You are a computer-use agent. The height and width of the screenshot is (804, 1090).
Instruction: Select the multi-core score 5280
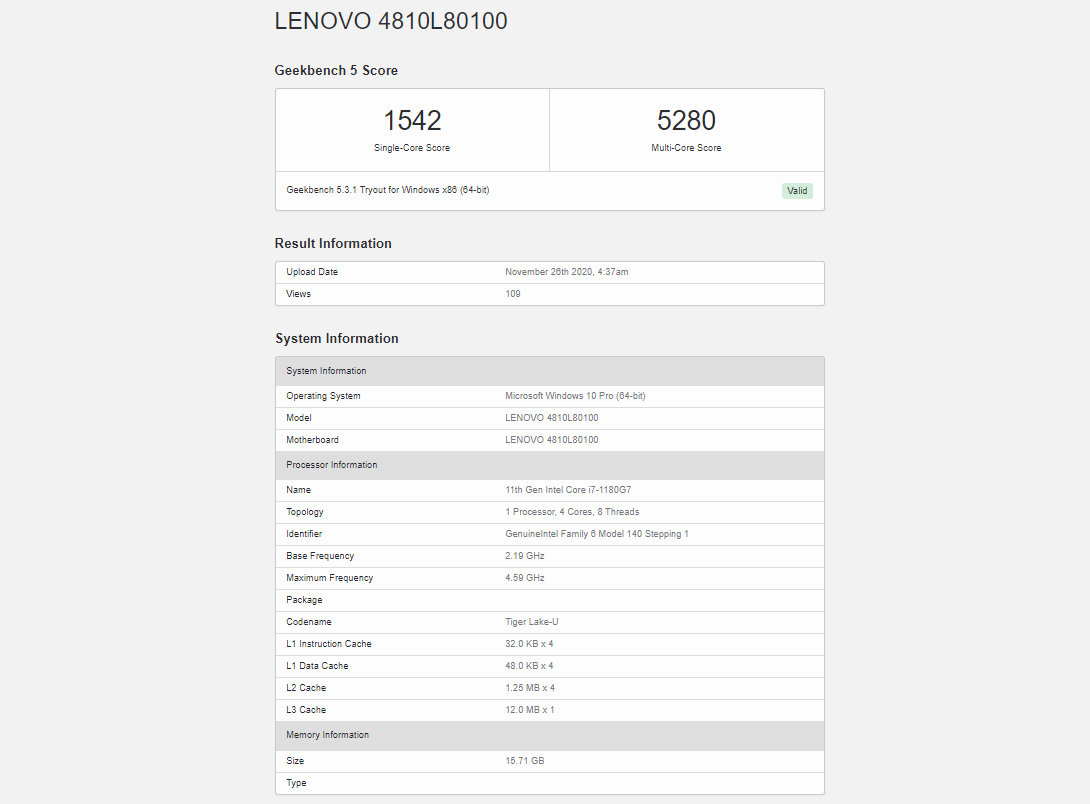coord(686,120)
